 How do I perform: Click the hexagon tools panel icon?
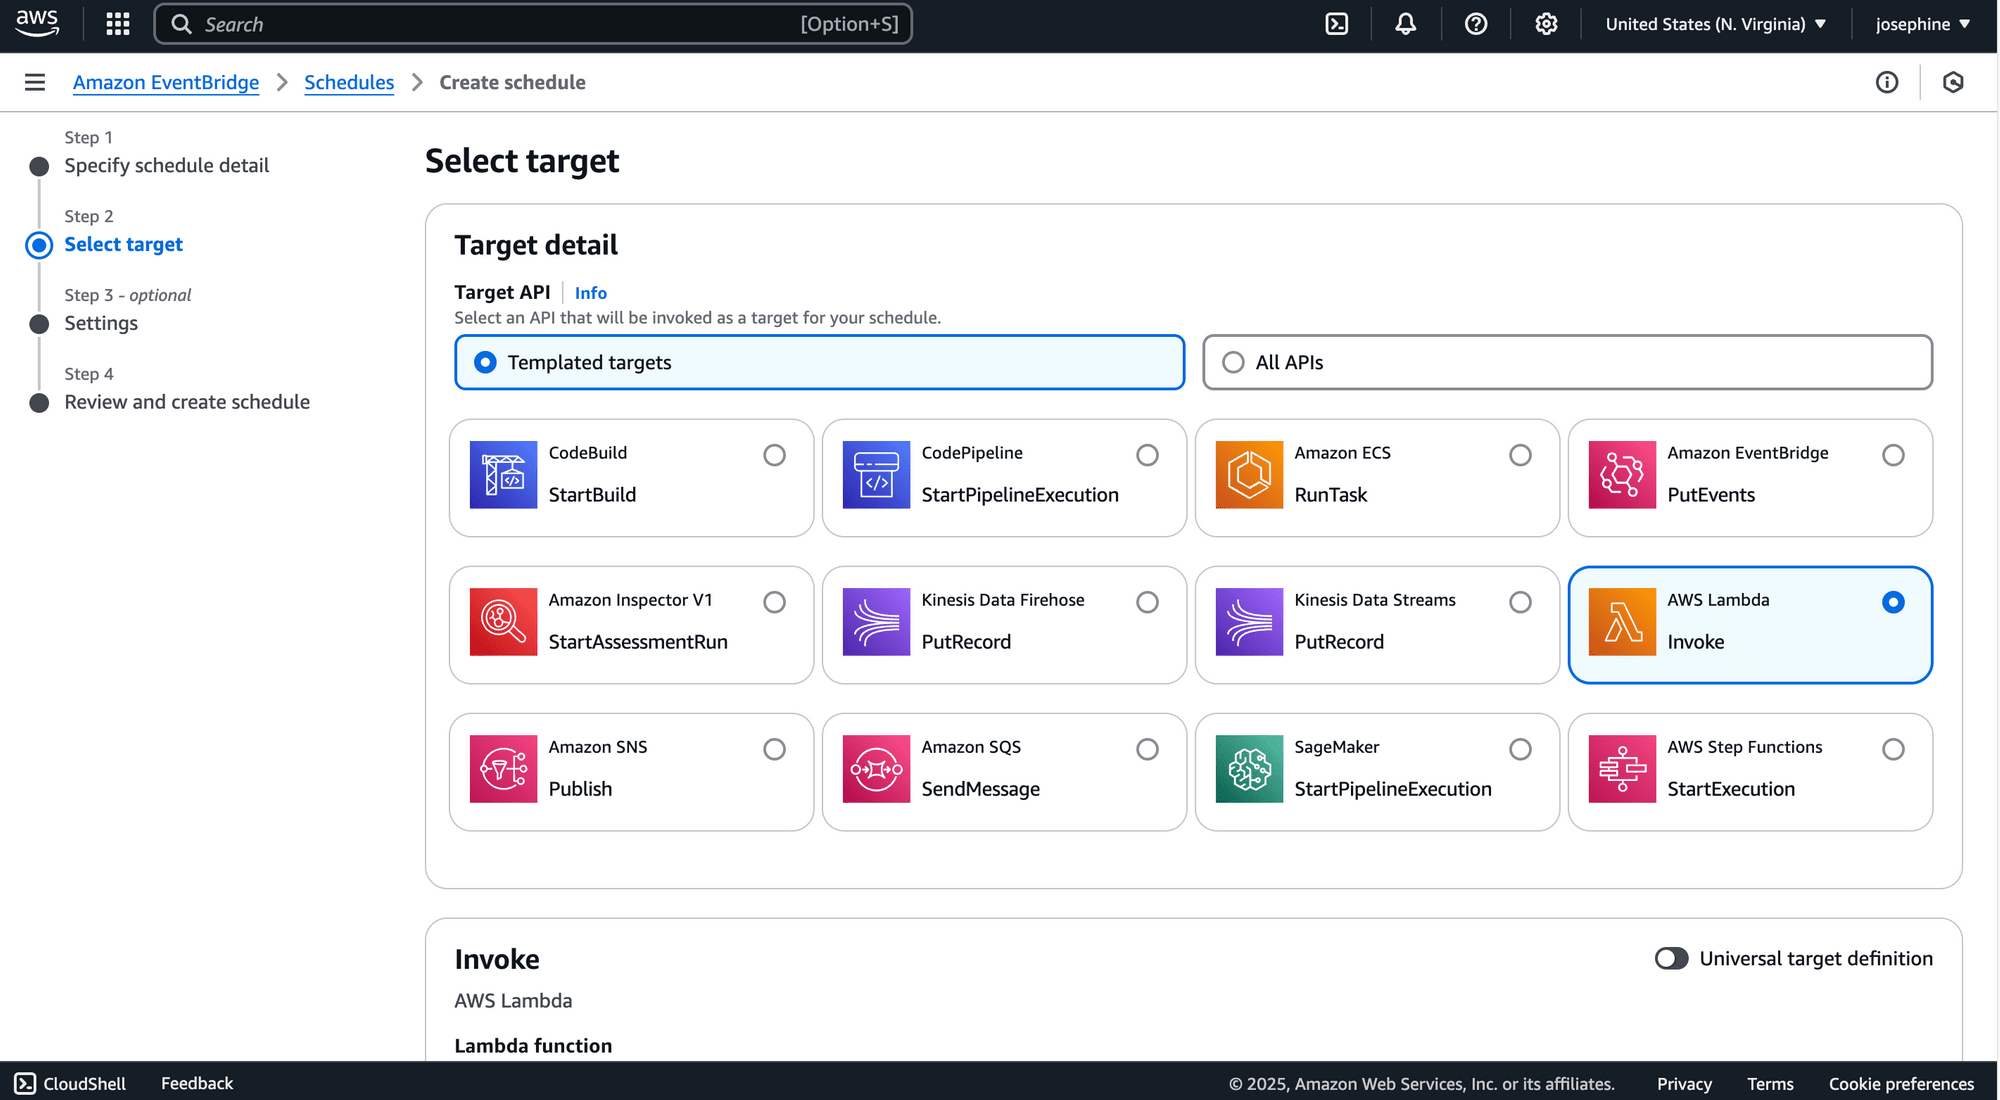pos(1953,82)
